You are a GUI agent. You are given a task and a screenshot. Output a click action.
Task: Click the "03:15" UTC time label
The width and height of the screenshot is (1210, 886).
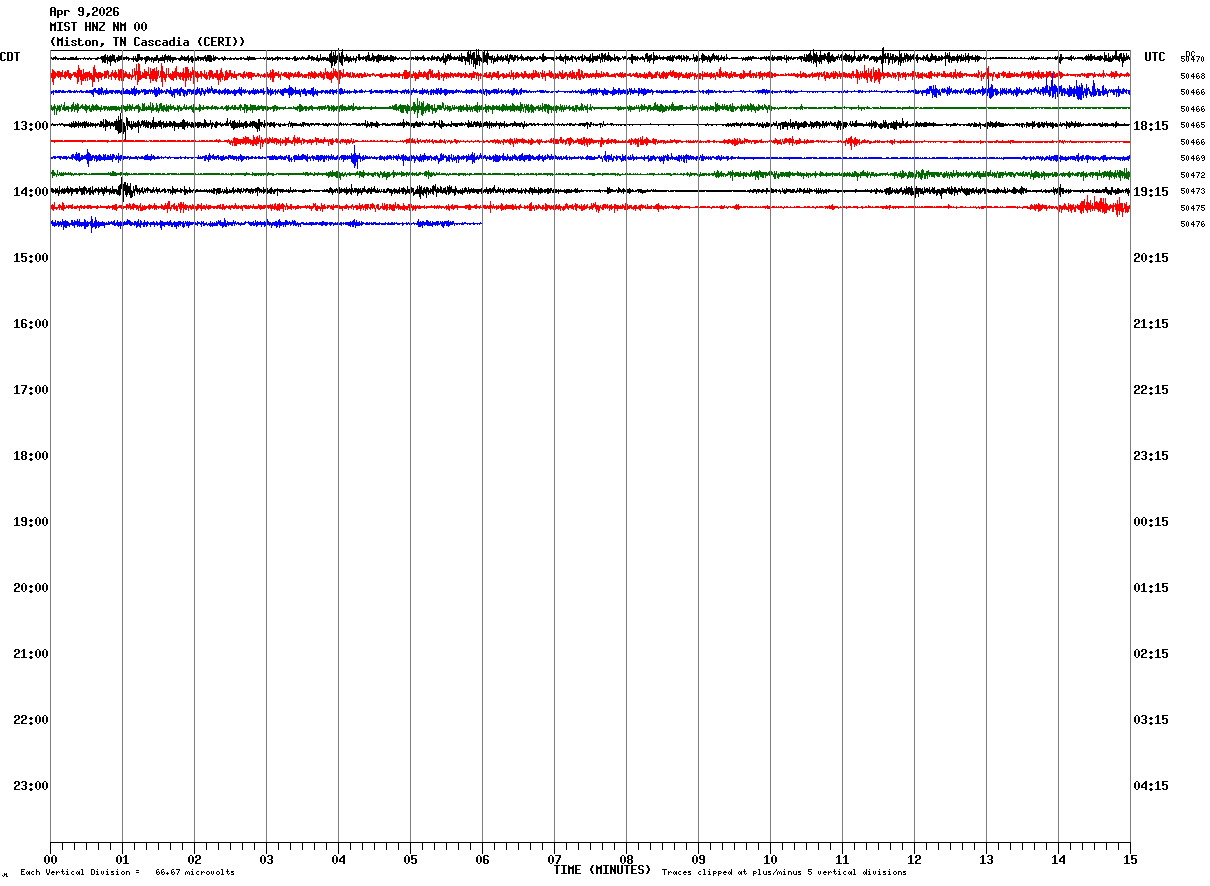1151,720
